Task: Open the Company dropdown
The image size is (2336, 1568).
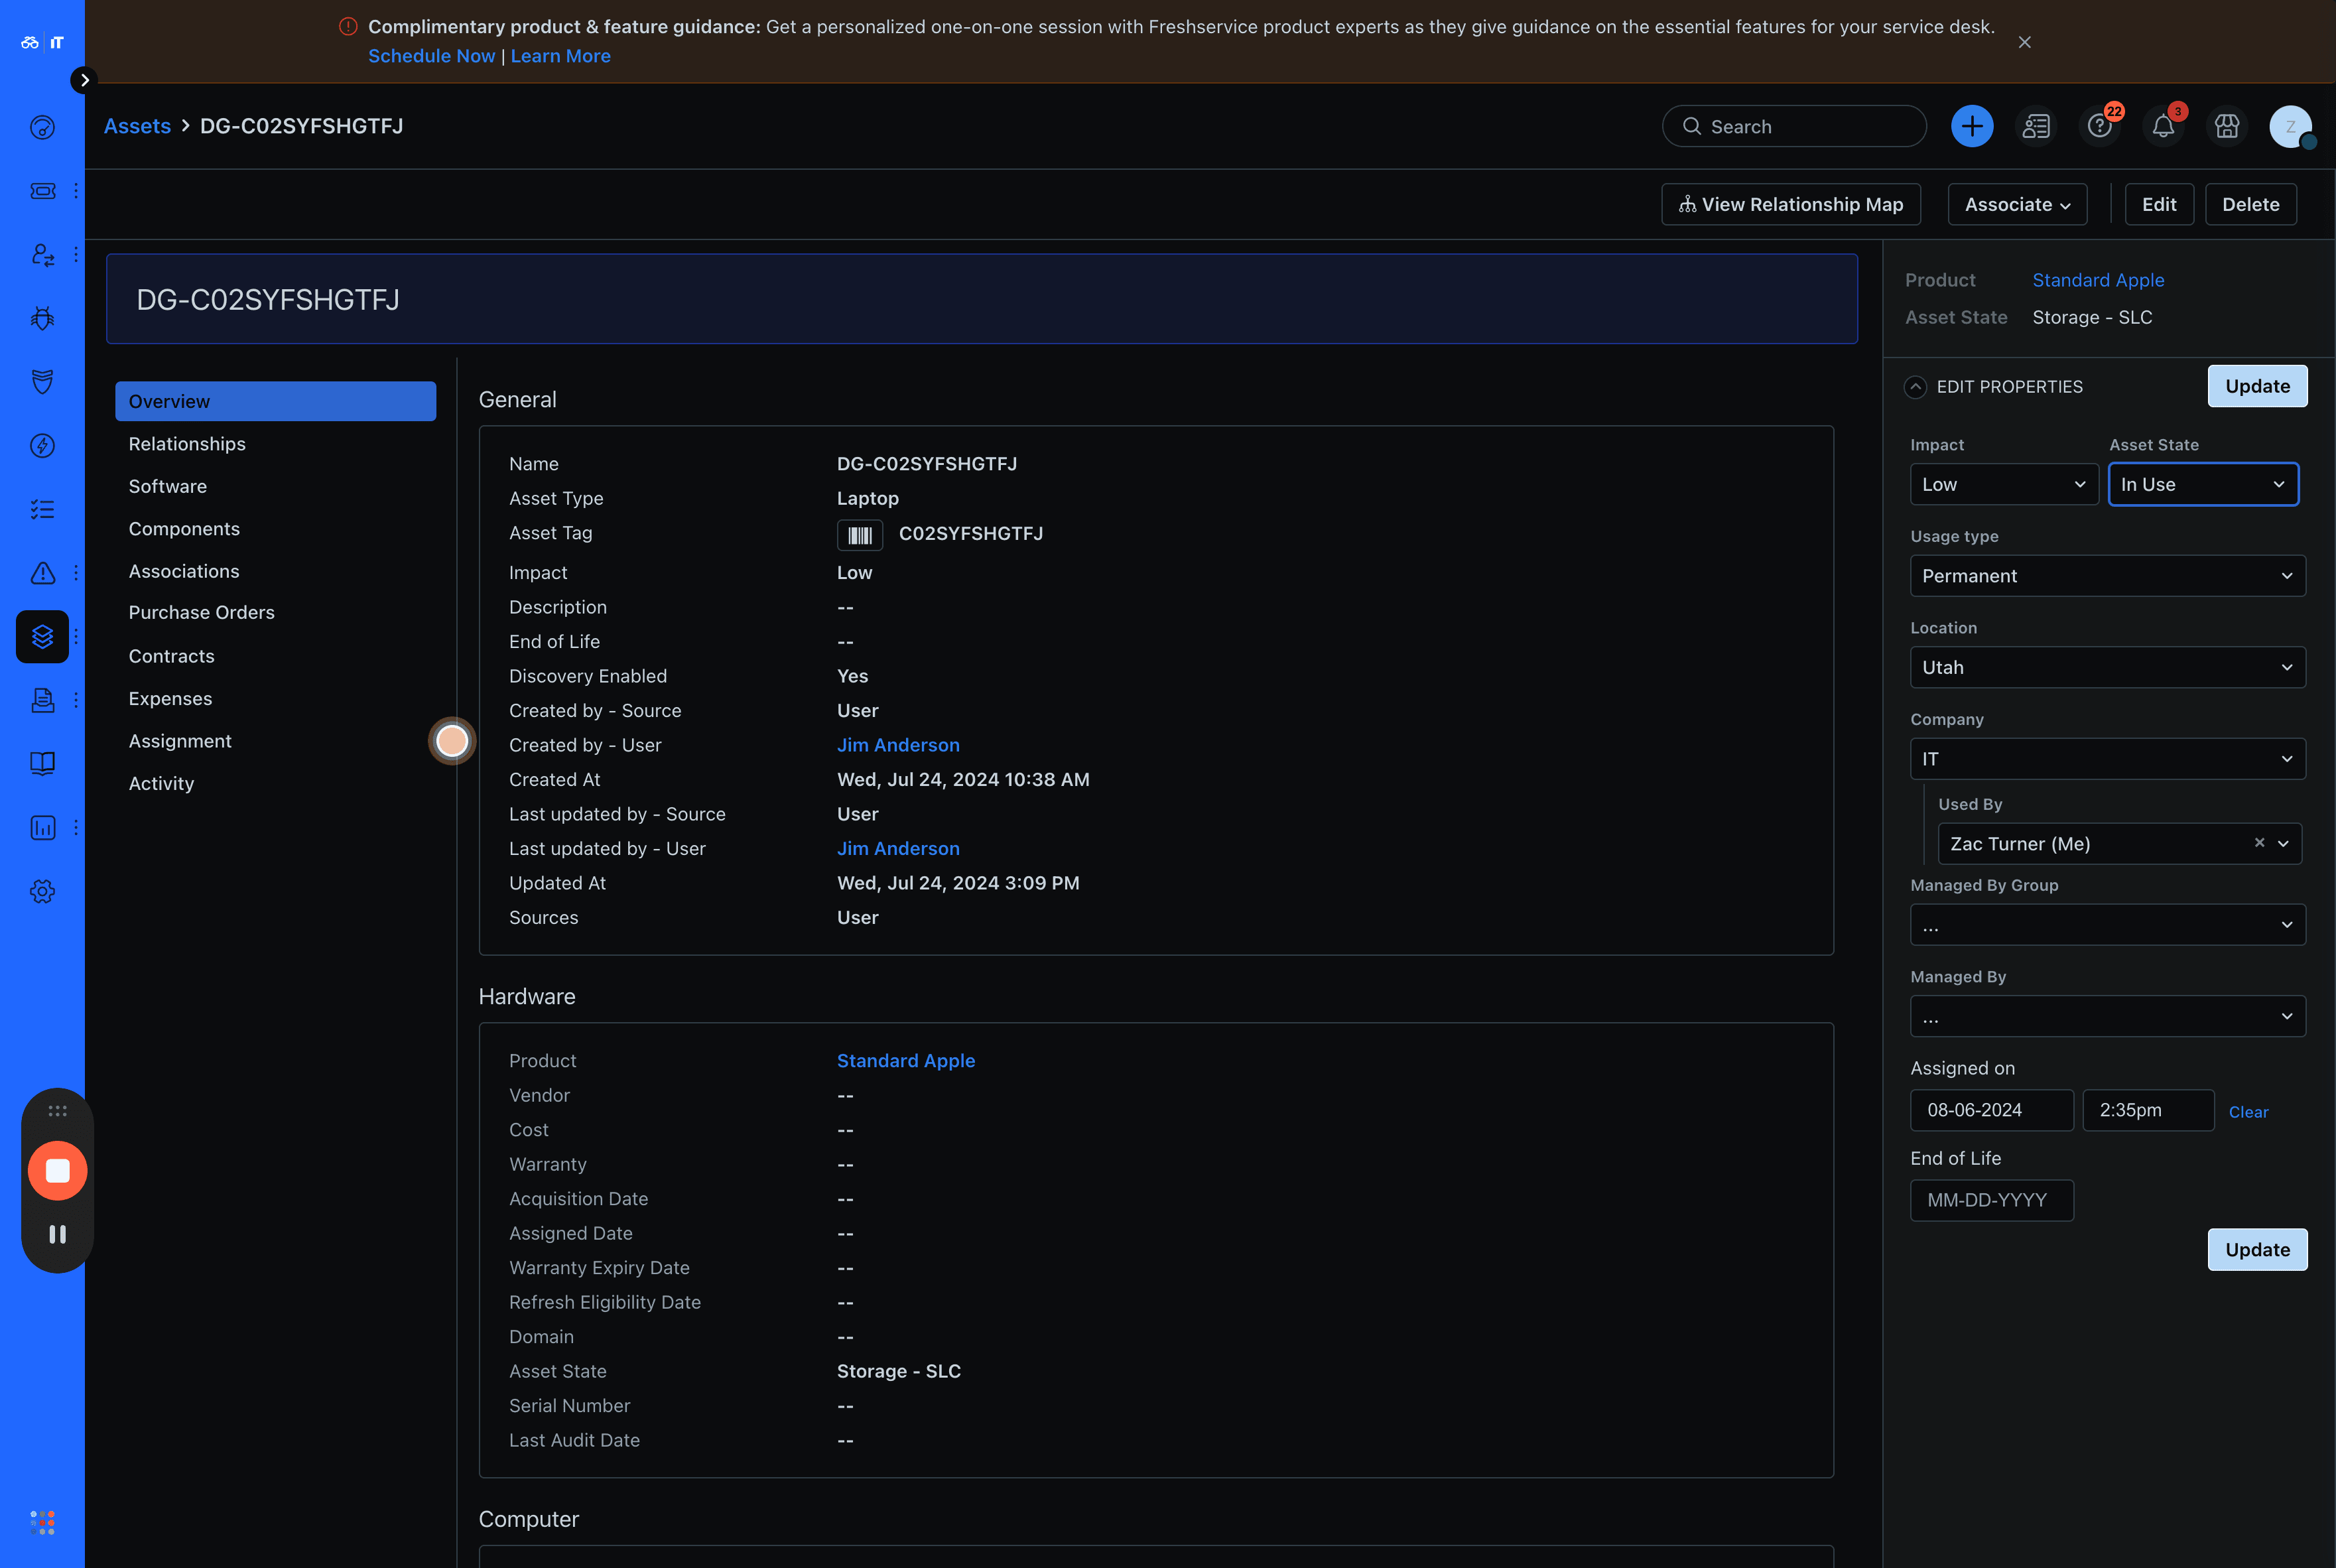Action: (x=2107, y=759)
